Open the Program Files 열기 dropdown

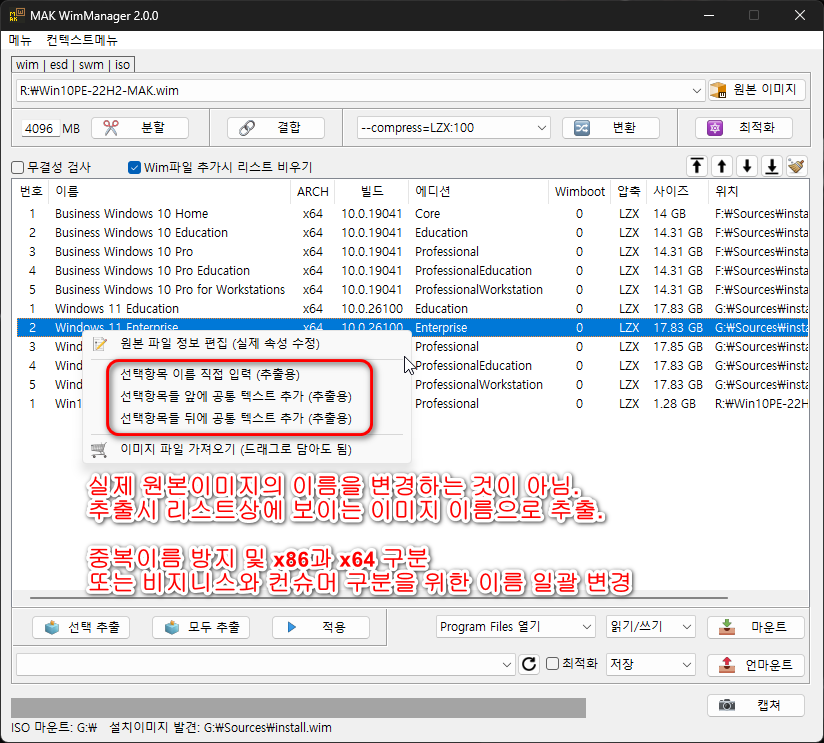click(x=587, y=627)
